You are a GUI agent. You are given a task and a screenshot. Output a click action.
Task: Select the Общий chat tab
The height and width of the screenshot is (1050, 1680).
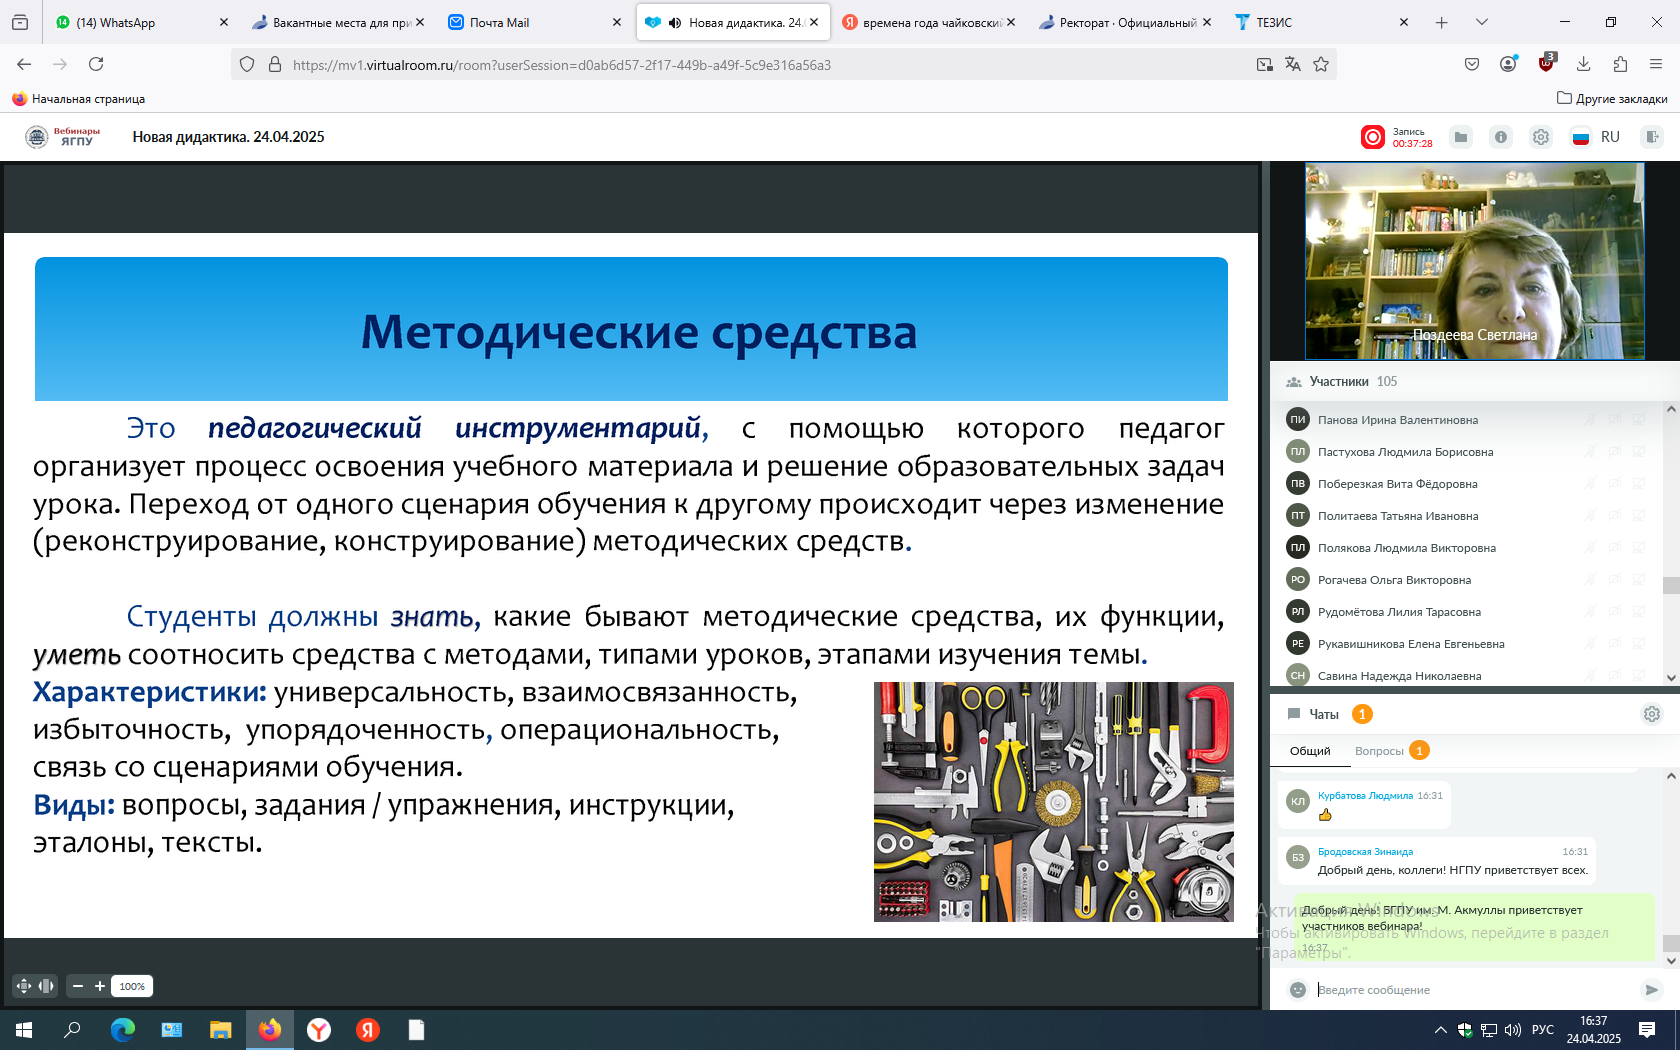pyautogui.click(x=1310, y=751)
